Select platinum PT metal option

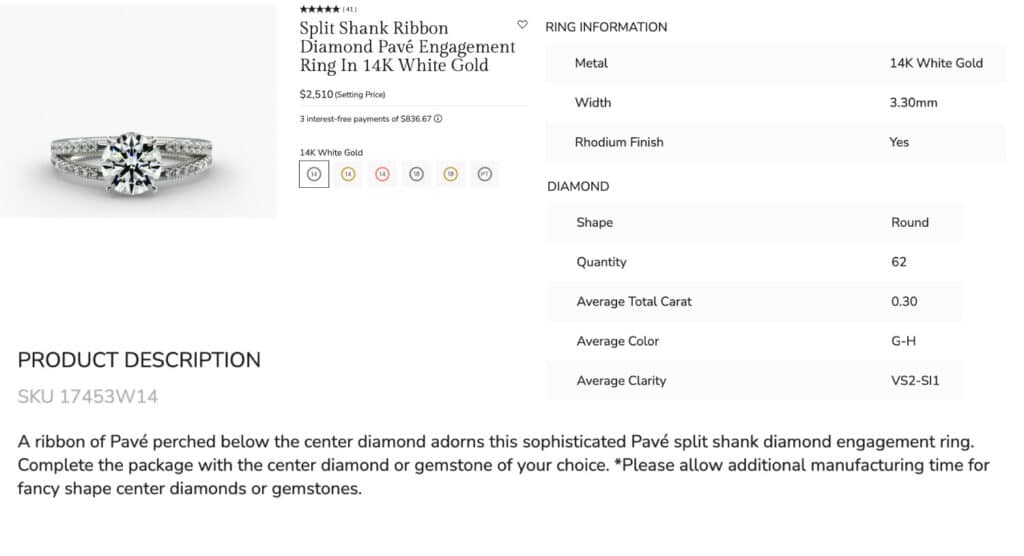pos(485,174)
